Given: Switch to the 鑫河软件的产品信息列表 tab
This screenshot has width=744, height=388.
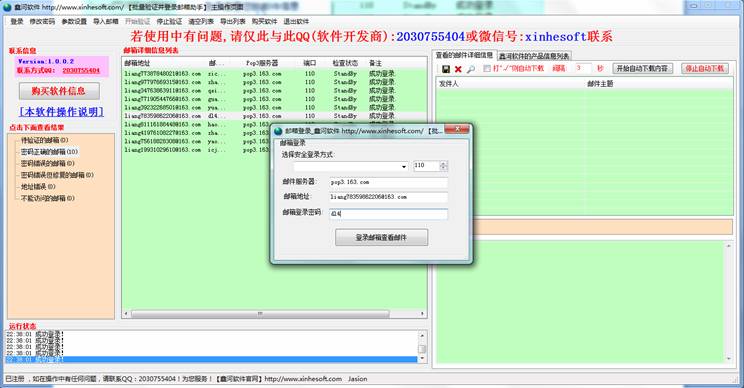Looking at the screenshot, I should pyautogui.click(x=534, y=56).
